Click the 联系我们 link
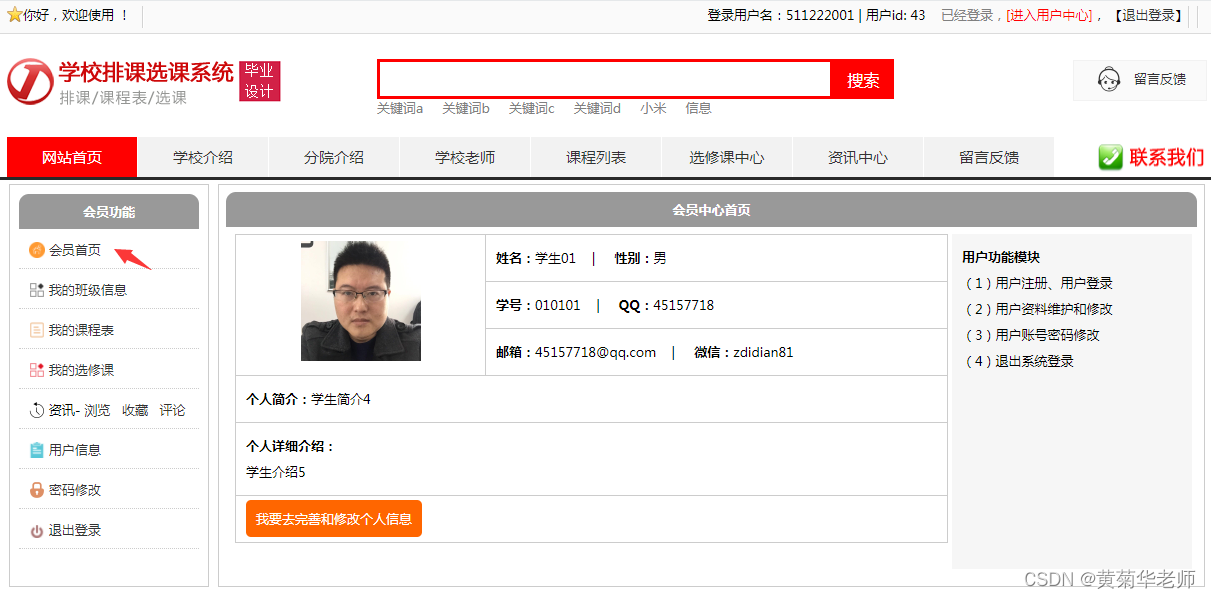The width and height of the screenshot is (1211, 599). [1166, 157]
